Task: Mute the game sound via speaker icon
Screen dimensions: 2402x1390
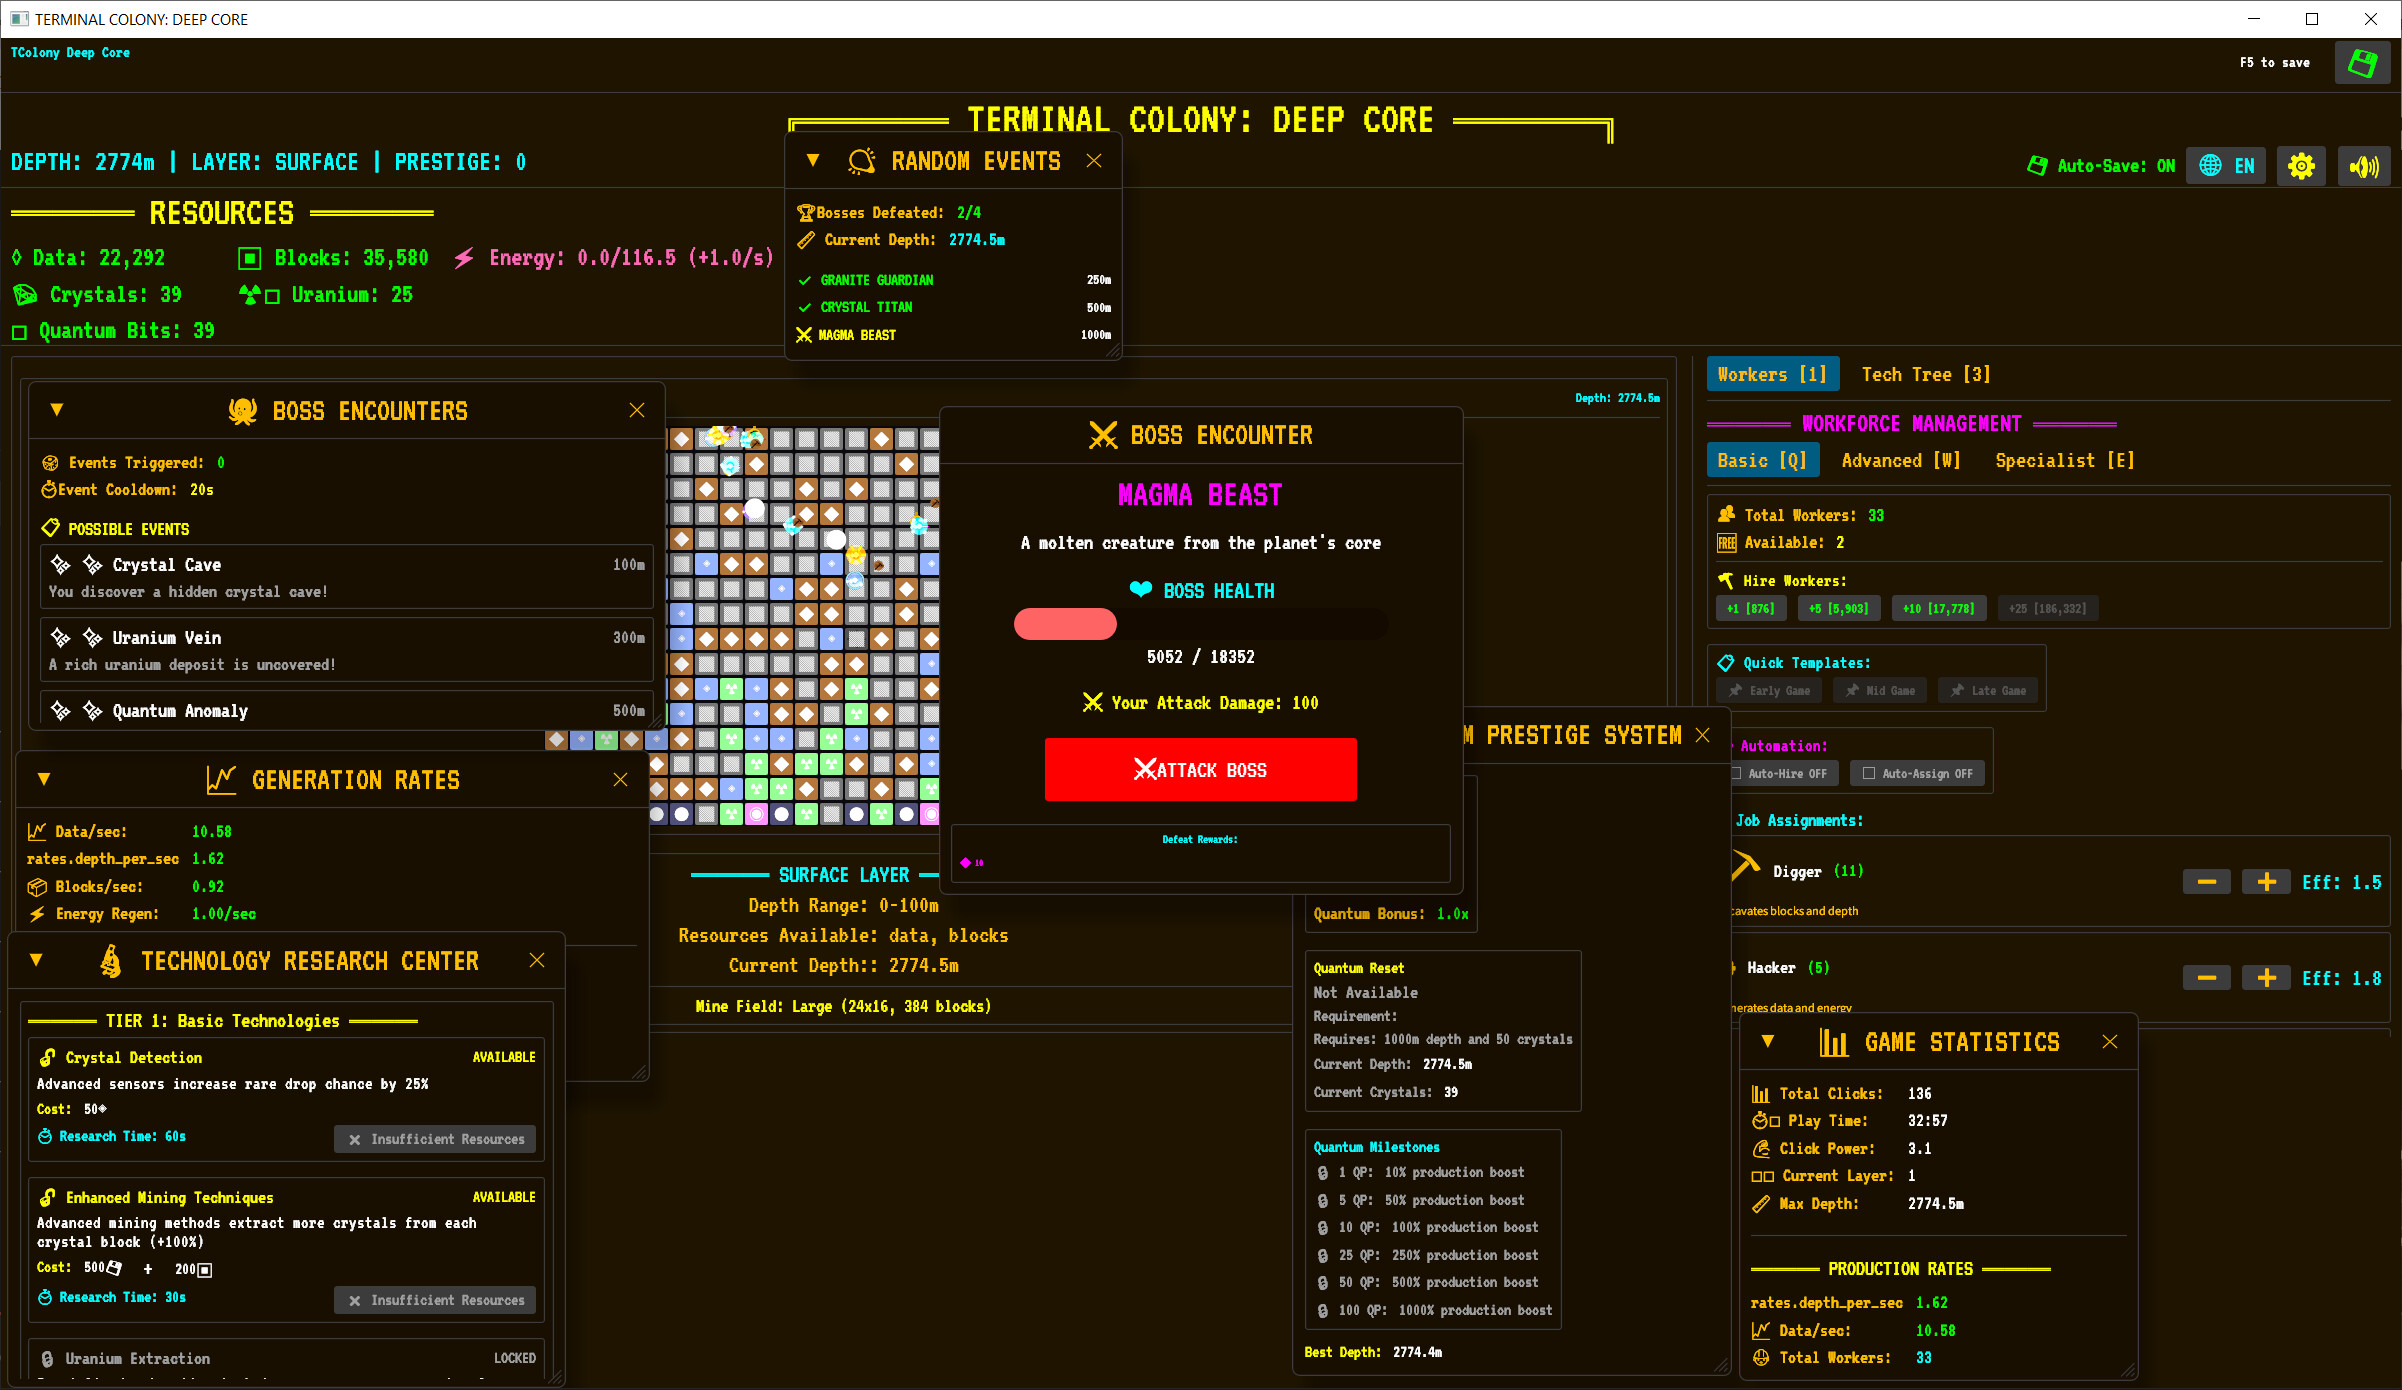Action: coord(2364,165)
